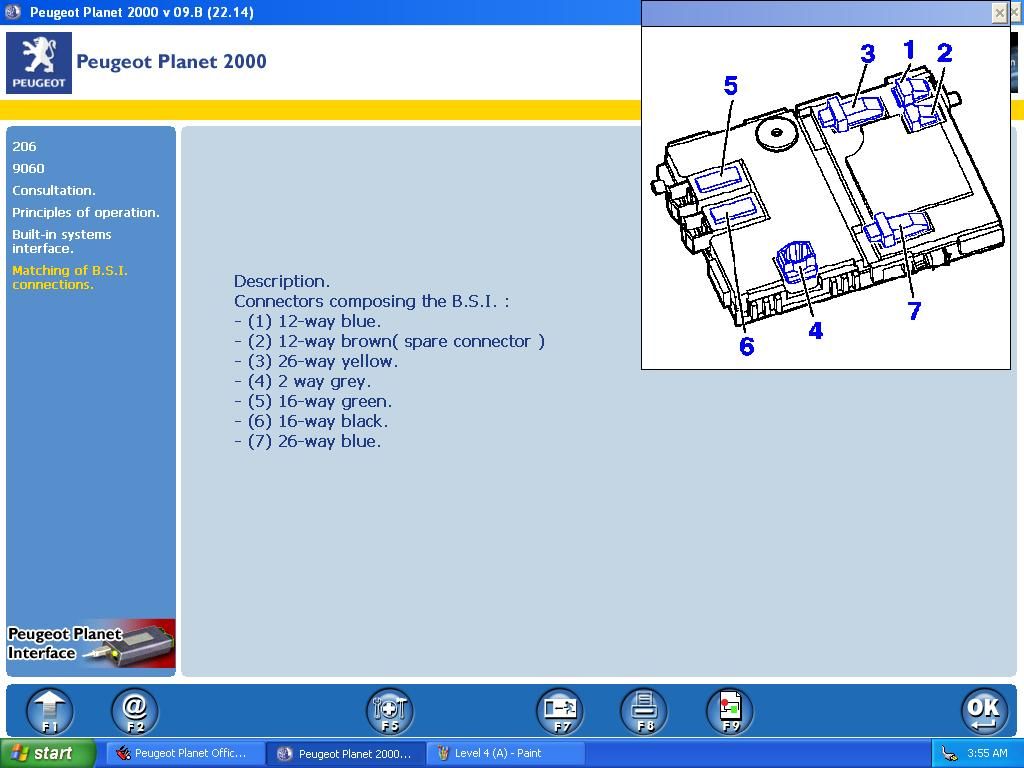Viewport: 1024px width, 768px height.
Task: Select Built-in systems interface entry
Action: tap(61, 241)
